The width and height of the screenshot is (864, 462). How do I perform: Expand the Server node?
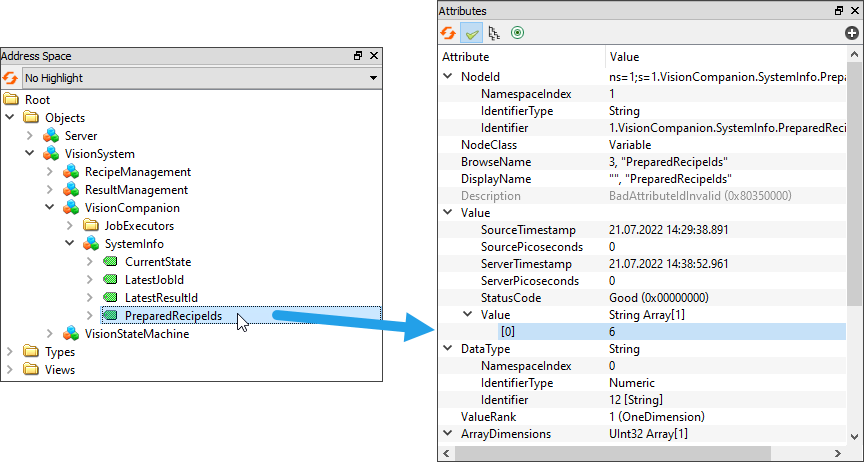(x=30, y=136)
